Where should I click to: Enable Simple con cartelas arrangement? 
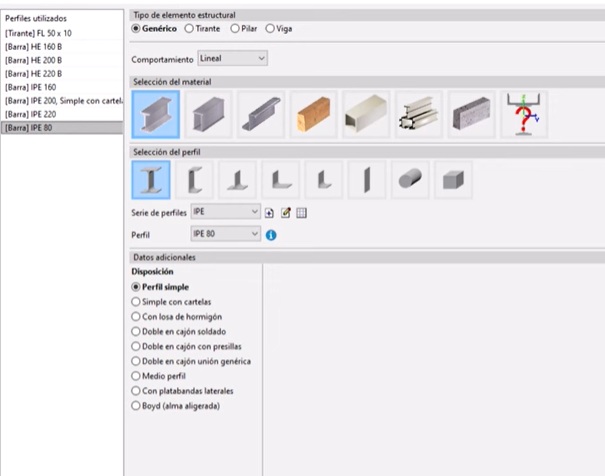pos(137,301)
